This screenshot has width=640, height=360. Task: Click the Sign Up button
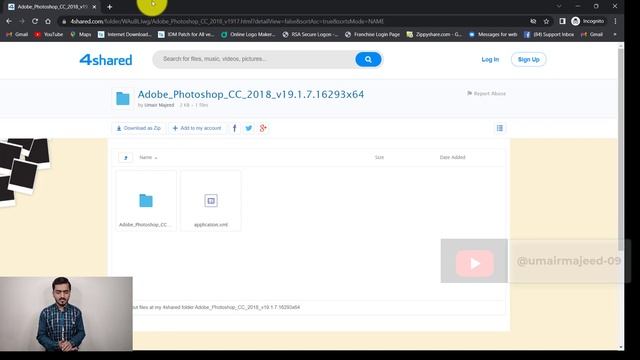click(529, 60)
